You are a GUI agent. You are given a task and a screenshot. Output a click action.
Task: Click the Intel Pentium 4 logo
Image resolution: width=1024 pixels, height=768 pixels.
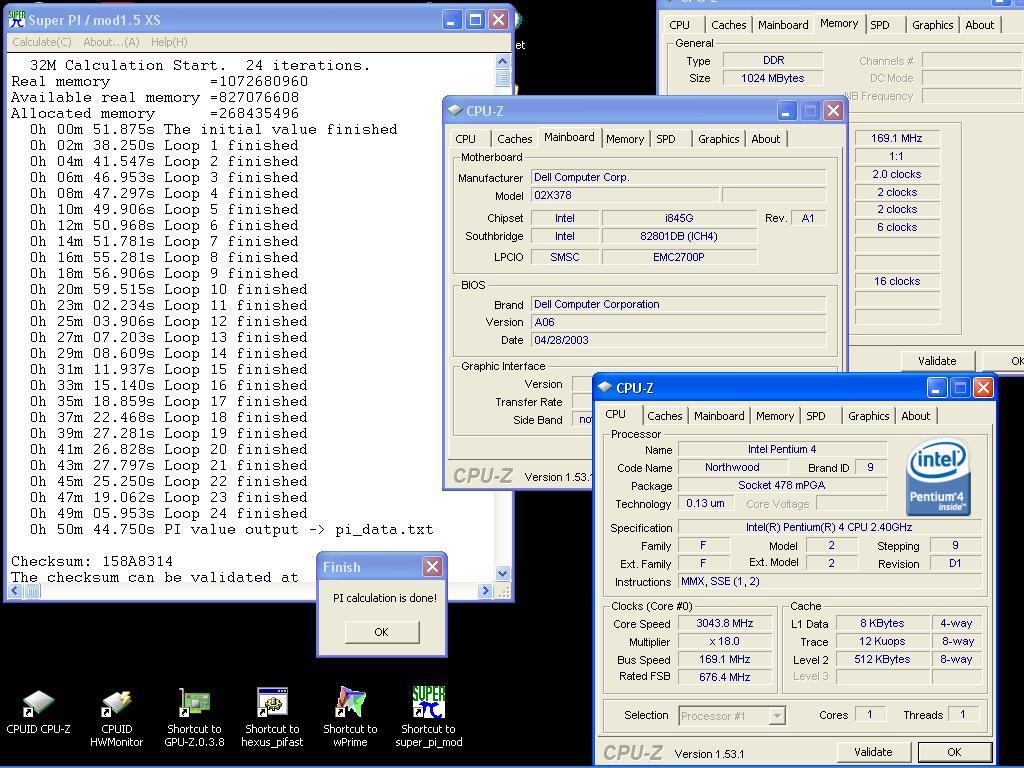coord(937,479)
